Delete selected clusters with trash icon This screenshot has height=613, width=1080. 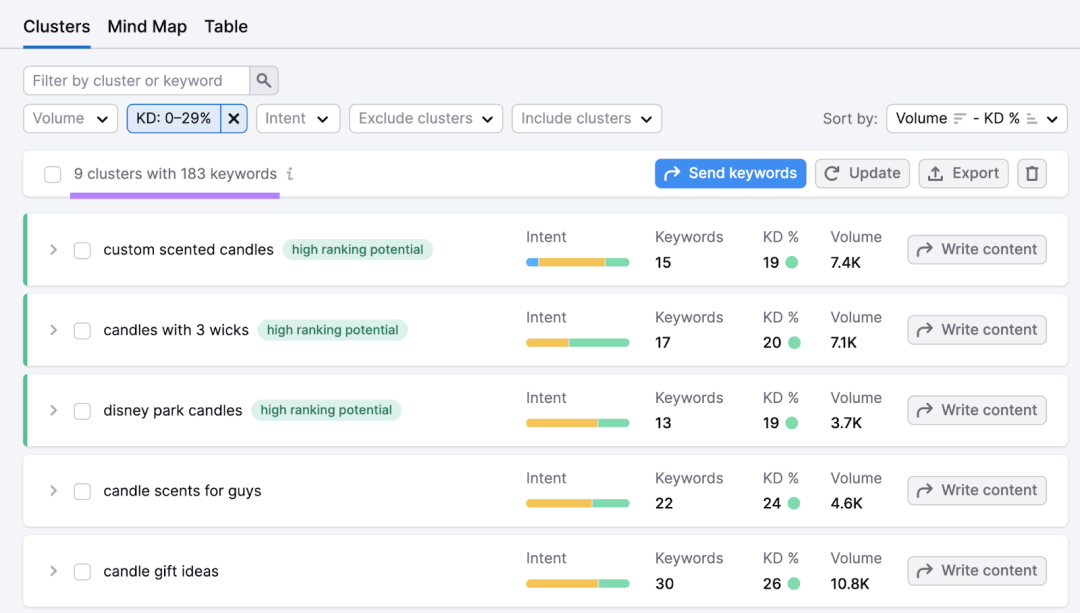tap(1032, 174)
